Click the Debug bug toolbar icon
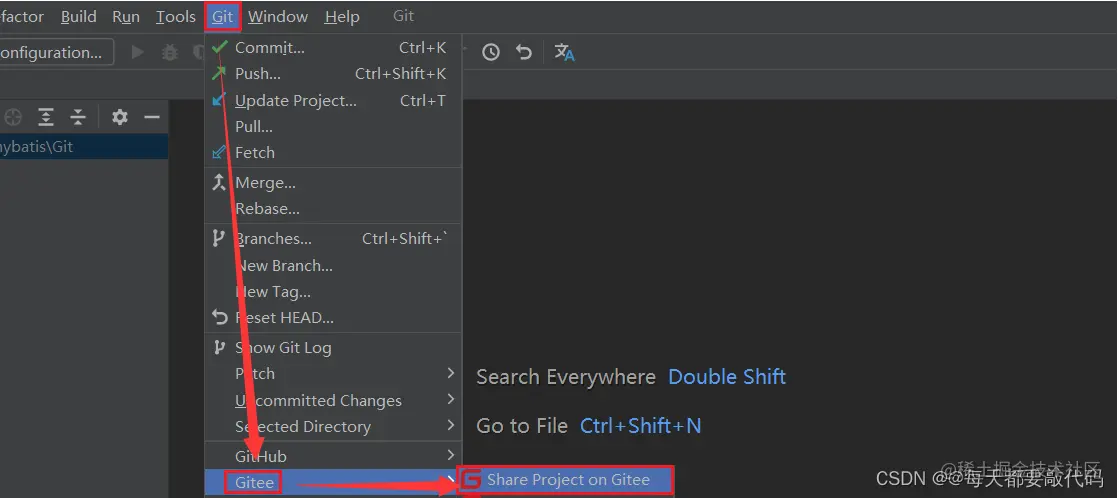This screenshot has width=1119, height=498. [x=170, y=52]
